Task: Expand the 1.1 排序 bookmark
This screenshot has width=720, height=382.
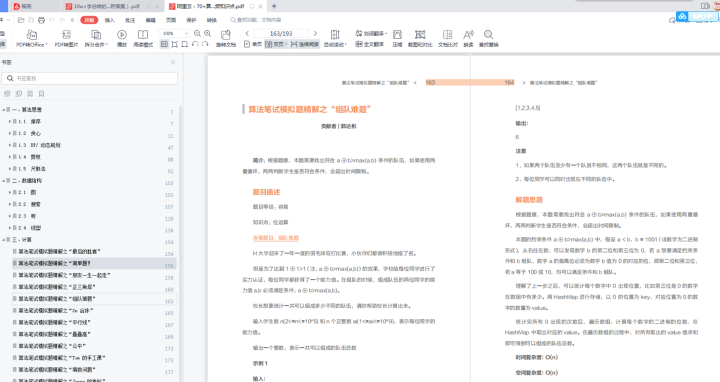Action: click(x=10, y=122)
